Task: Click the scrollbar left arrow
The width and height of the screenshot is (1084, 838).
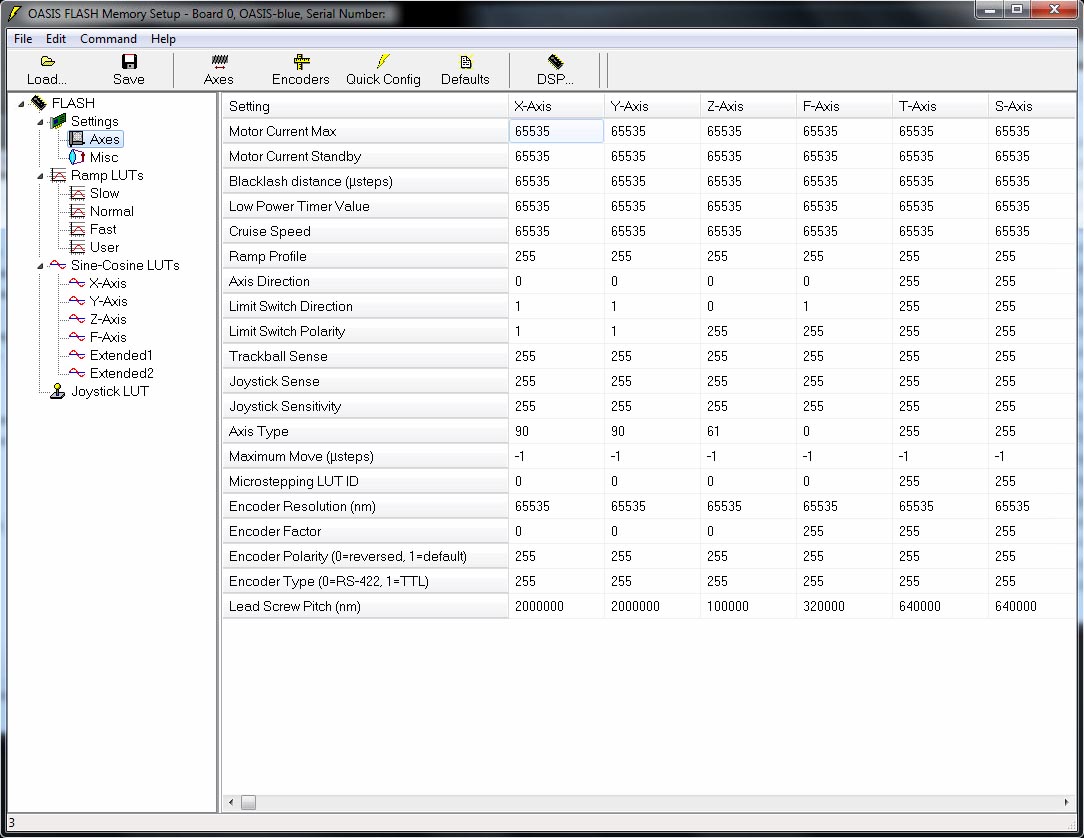Action: (x=231, y=803)
